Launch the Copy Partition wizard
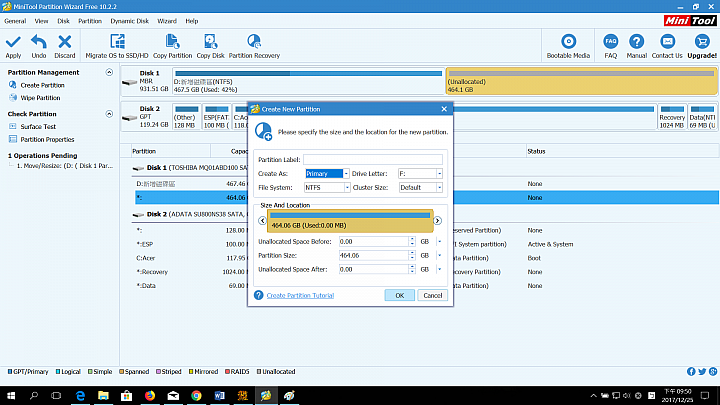Screen dimensions: 720x405 pos(172,46)
